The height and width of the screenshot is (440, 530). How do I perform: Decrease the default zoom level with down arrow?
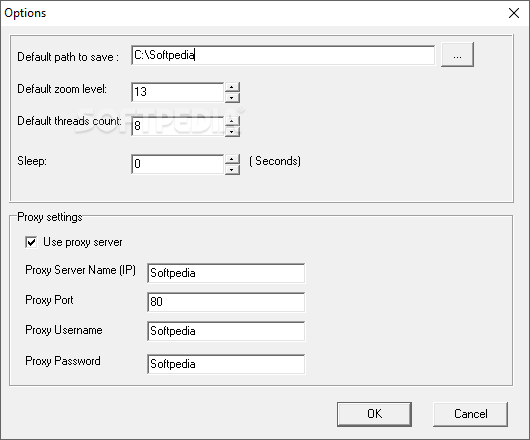click(232, 98)
